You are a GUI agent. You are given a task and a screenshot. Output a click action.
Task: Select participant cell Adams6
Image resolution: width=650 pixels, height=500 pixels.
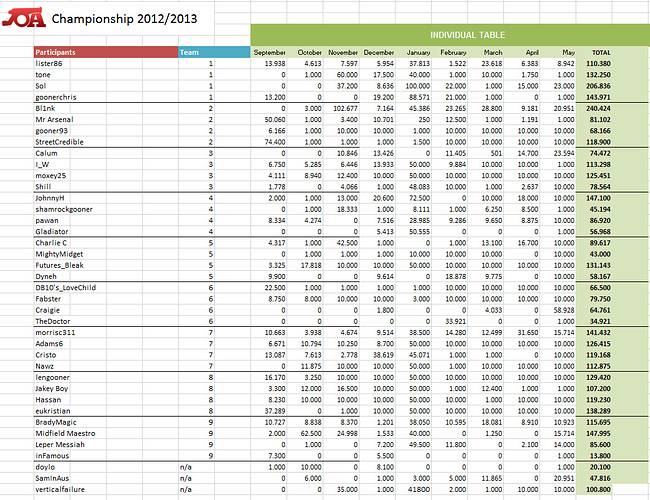click(x=49, y=343)
